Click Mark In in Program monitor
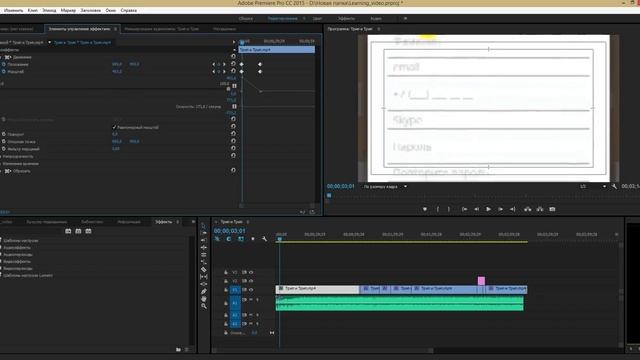 [x=438, y=209]
